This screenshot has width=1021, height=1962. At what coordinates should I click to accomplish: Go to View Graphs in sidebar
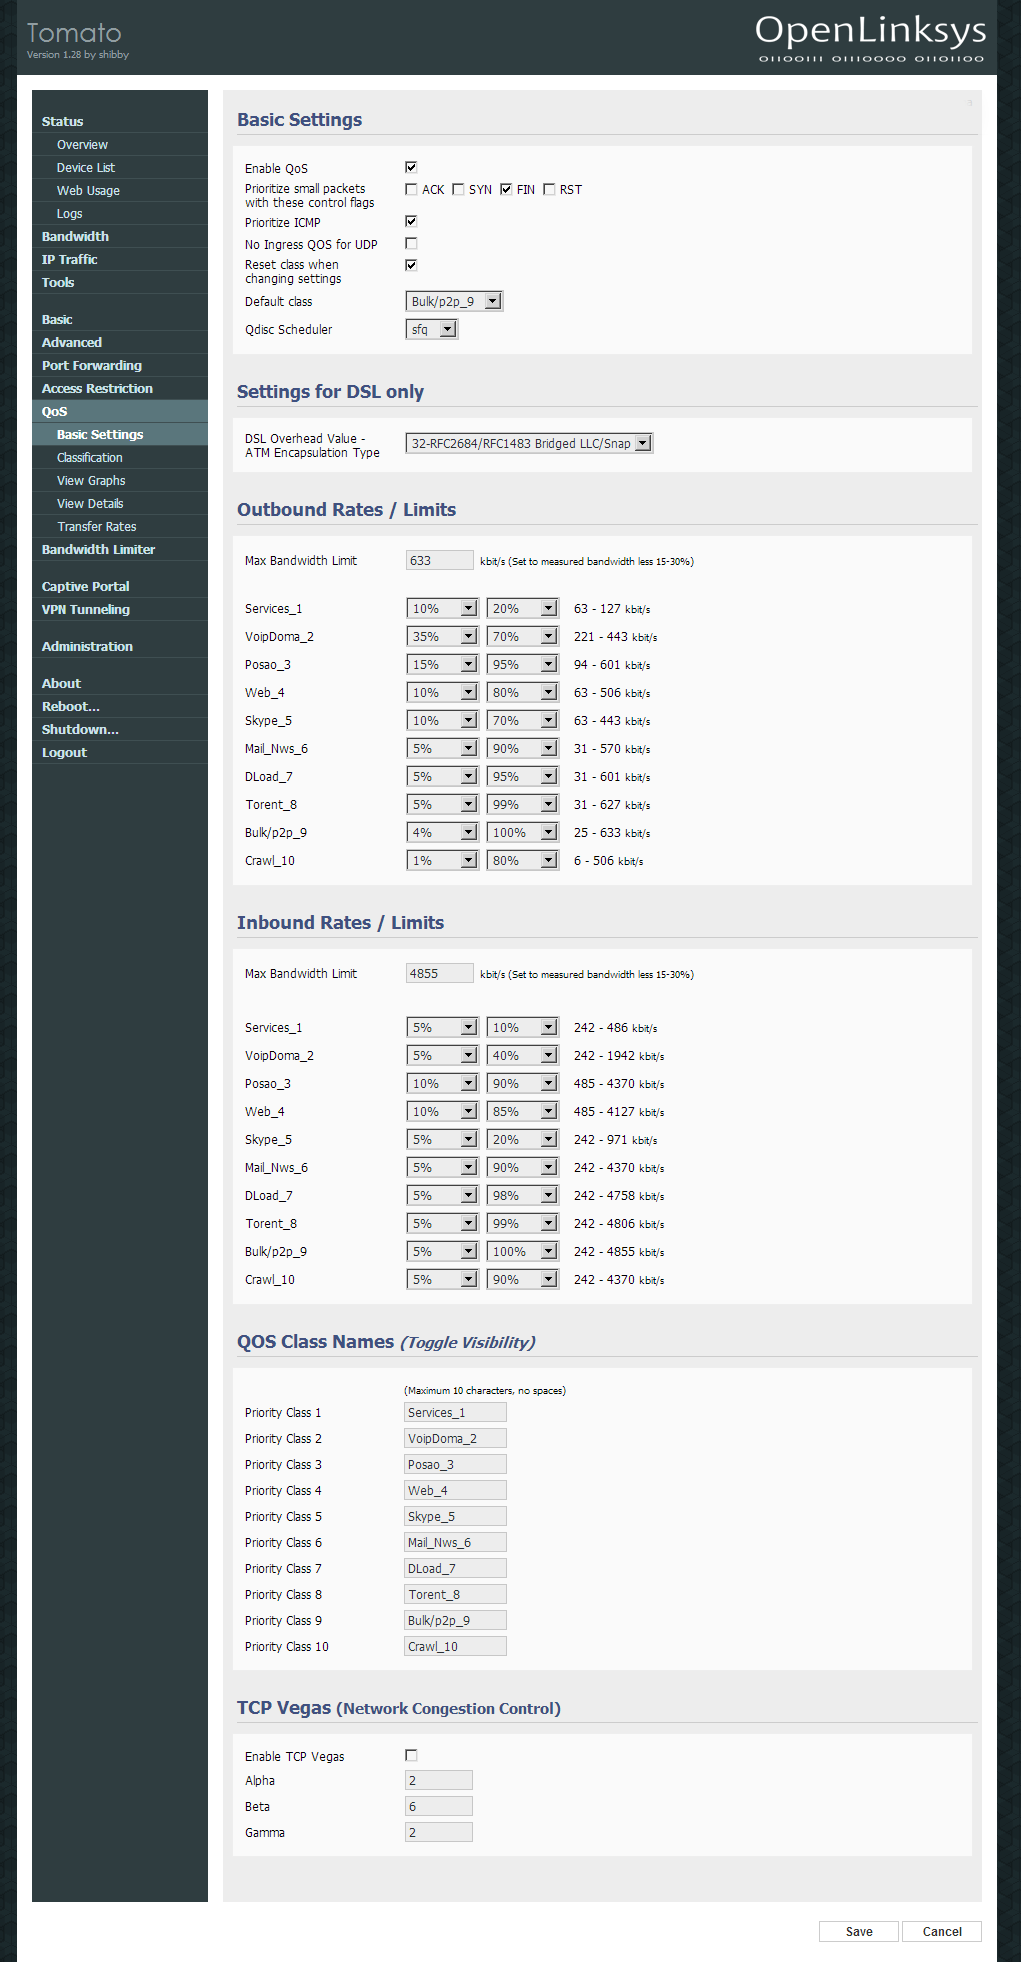[91, 480]
